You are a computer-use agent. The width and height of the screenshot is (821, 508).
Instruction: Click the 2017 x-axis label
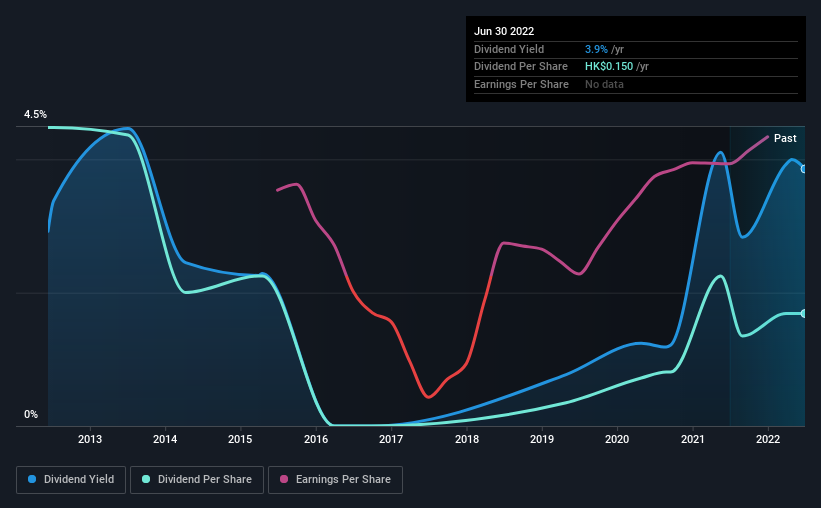click(x=391, y=439)
